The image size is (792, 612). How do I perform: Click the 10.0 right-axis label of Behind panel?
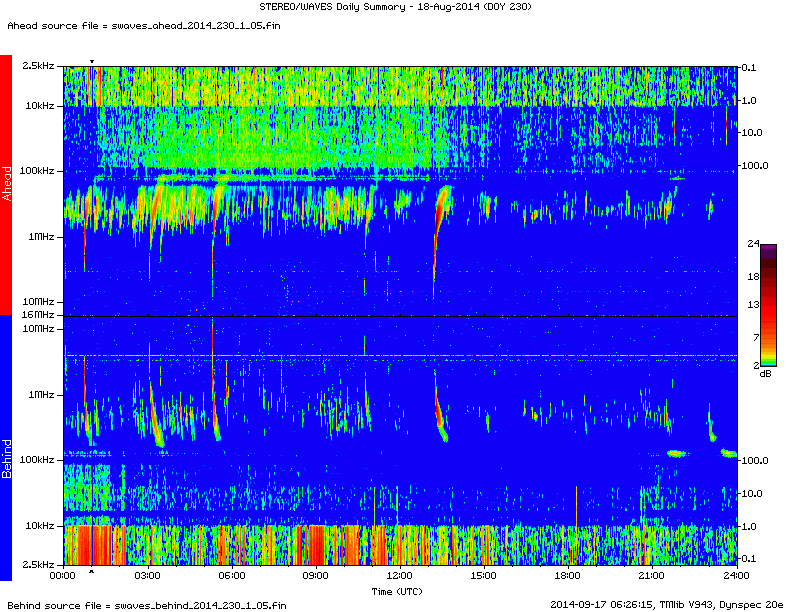click(x=752, y=493)
